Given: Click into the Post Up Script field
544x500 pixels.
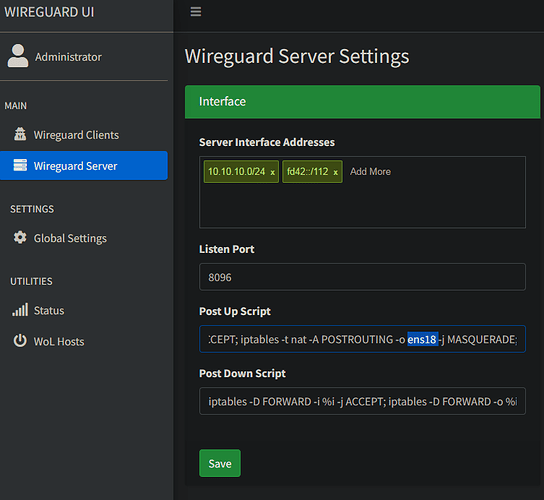Looking at the screenshot, I should click(362, 339).
